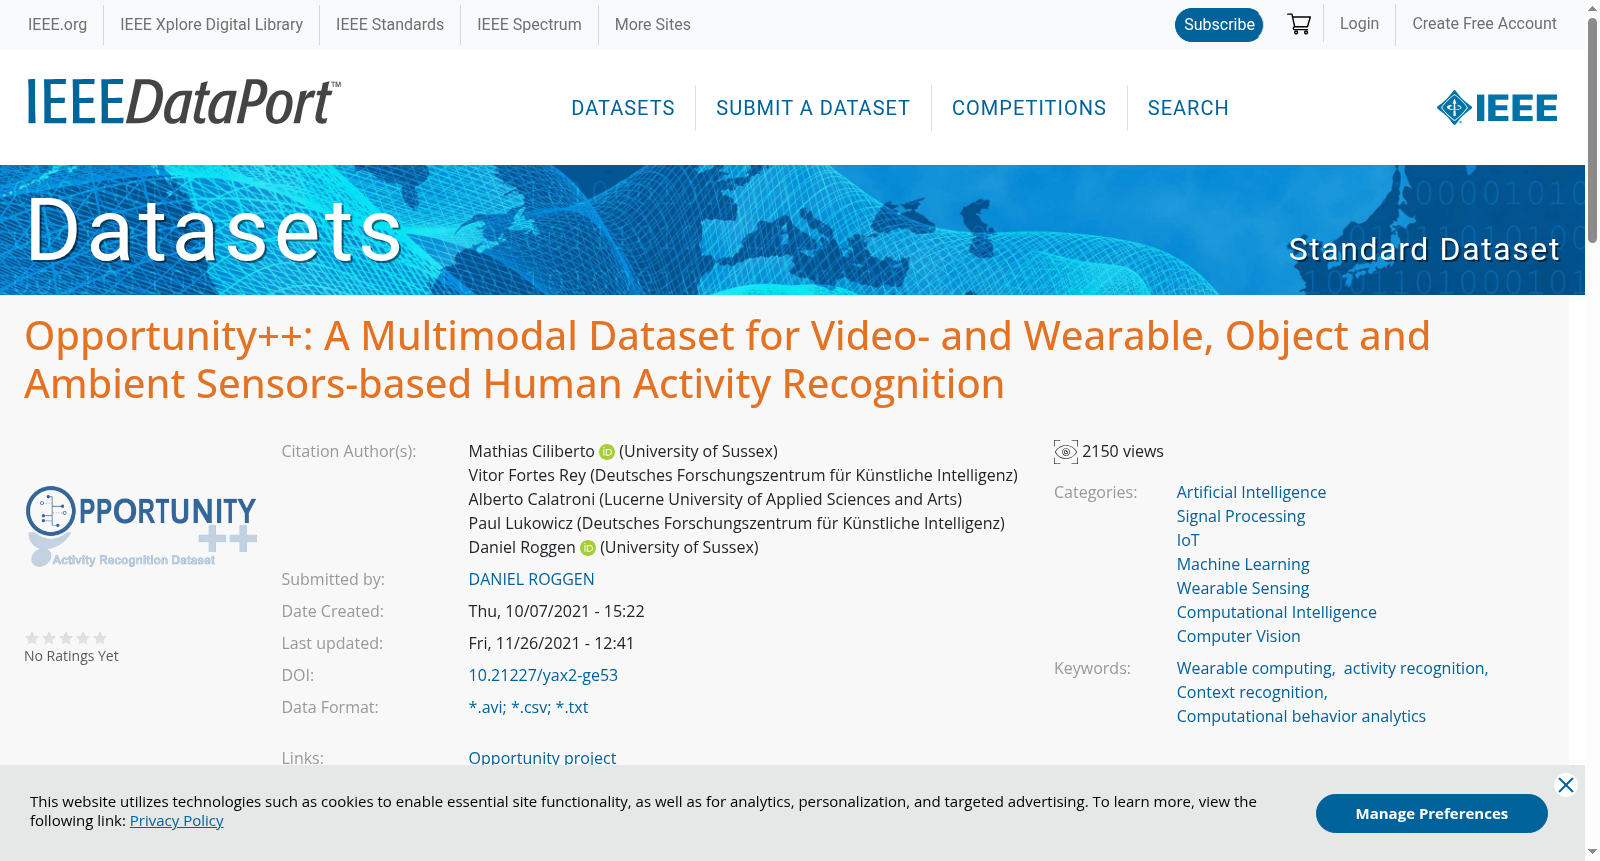1600x861 pixels.
Task: Select the Wearable Sensing category
Action: click(1243, 589)
